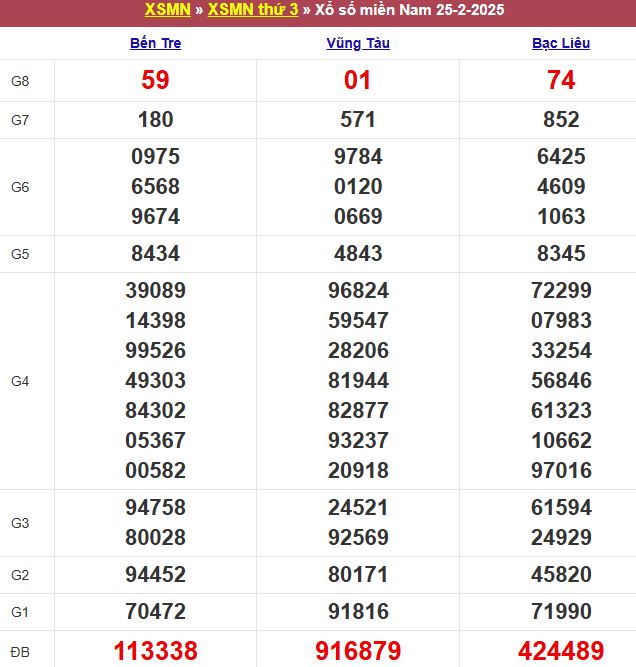Select the G5 number 8434
The width and height of the screenshot is (636, 667).
click(155, 254)
